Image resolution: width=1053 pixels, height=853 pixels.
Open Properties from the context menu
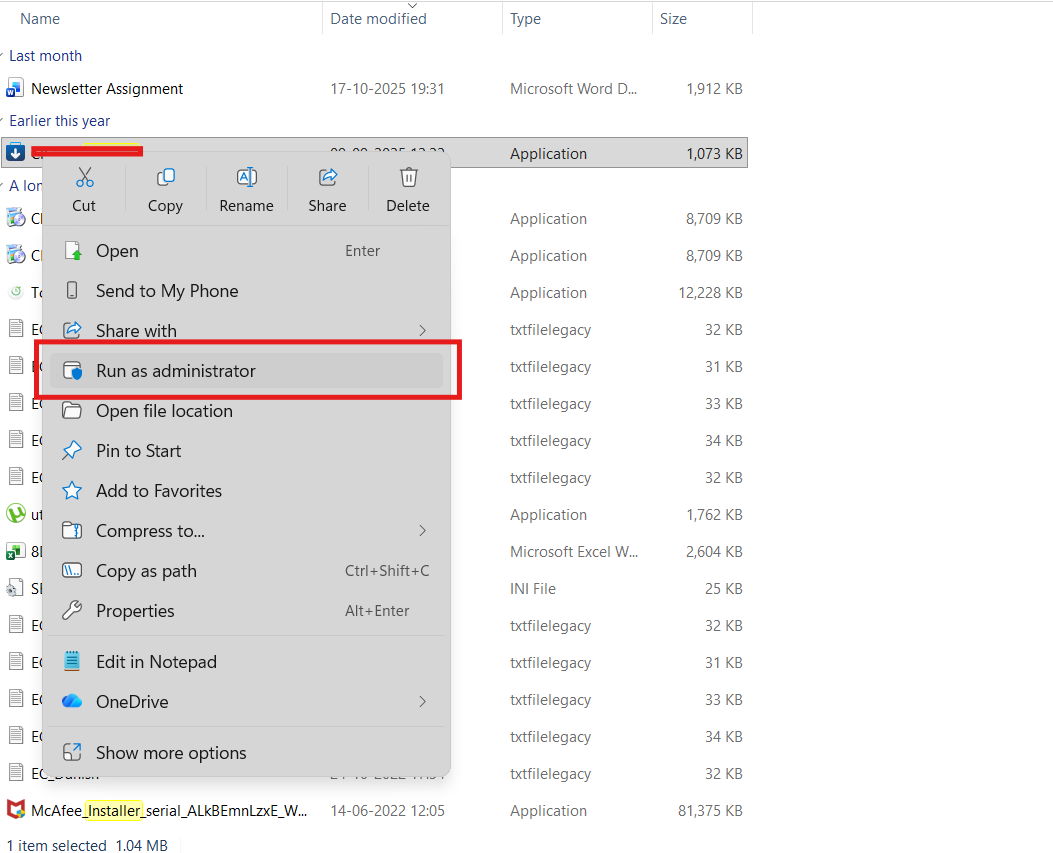point(135,611)
